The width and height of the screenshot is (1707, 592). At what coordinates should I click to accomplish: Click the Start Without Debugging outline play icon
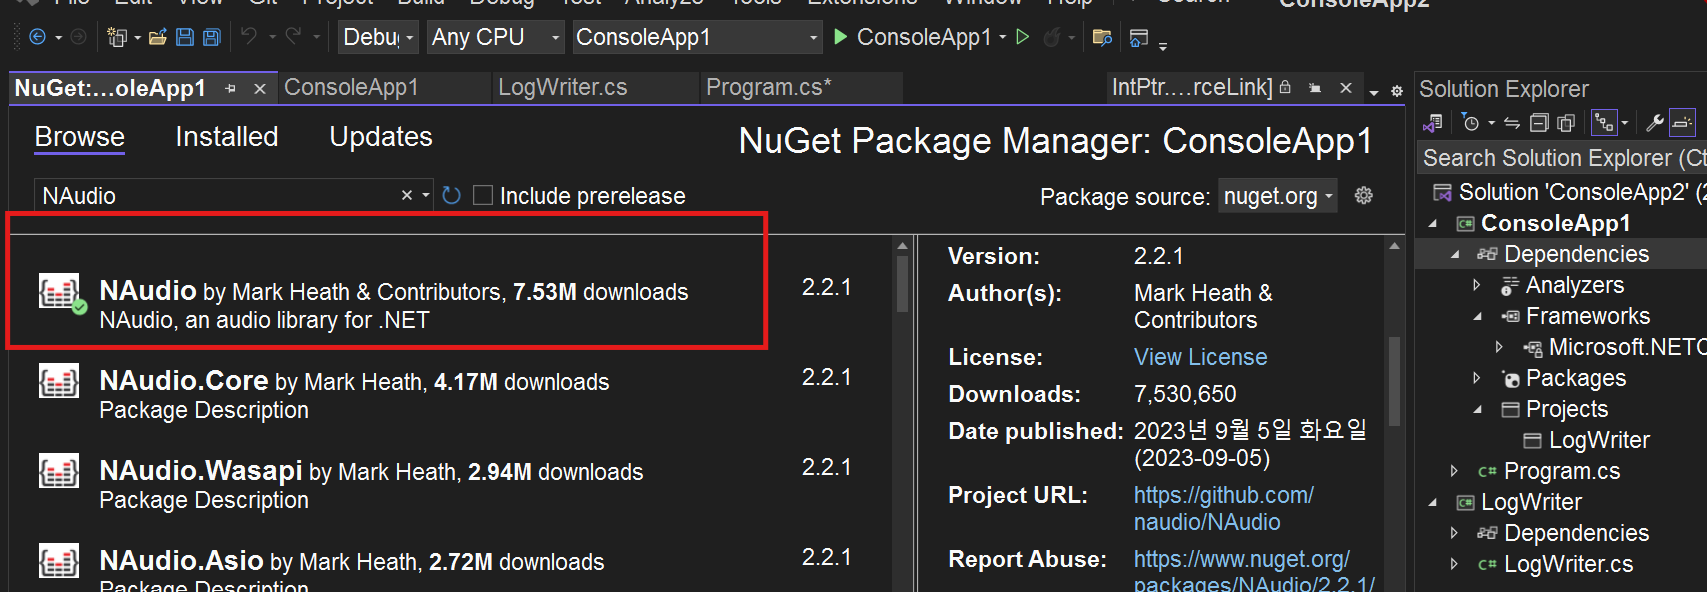click(x=1023, y=37)
